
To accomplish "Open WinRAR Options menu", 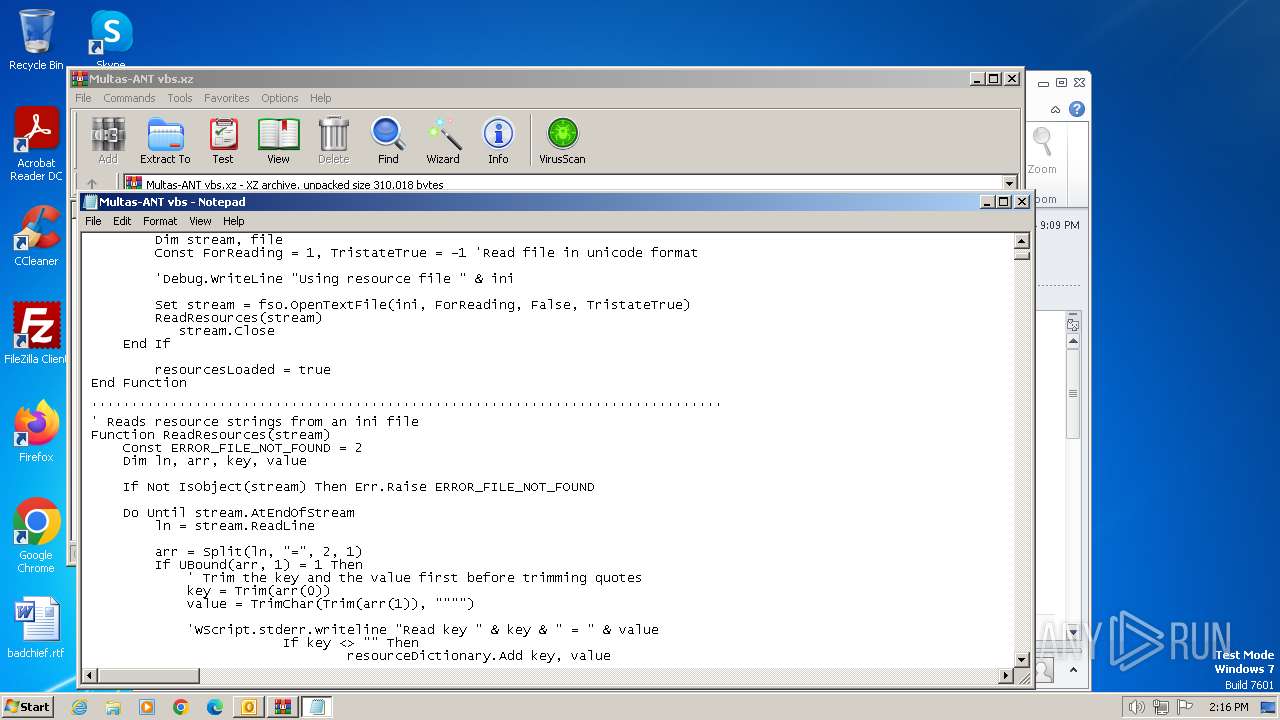I will click(x=280, y=98).
